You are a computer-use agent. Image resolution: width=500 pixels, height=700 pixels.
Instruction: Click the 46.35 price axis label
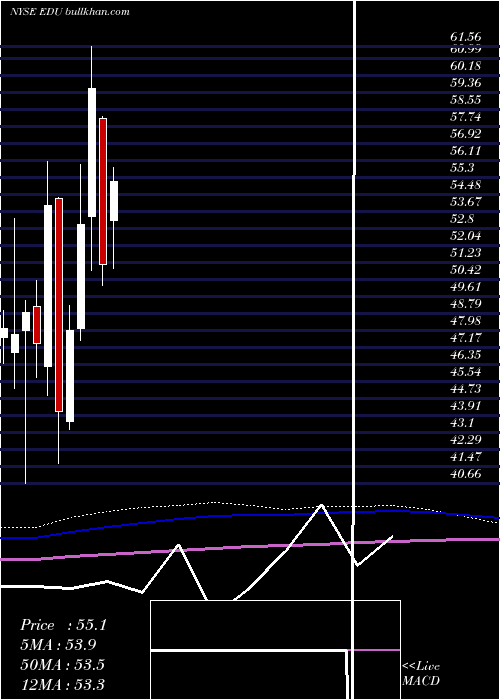point(465,354)
